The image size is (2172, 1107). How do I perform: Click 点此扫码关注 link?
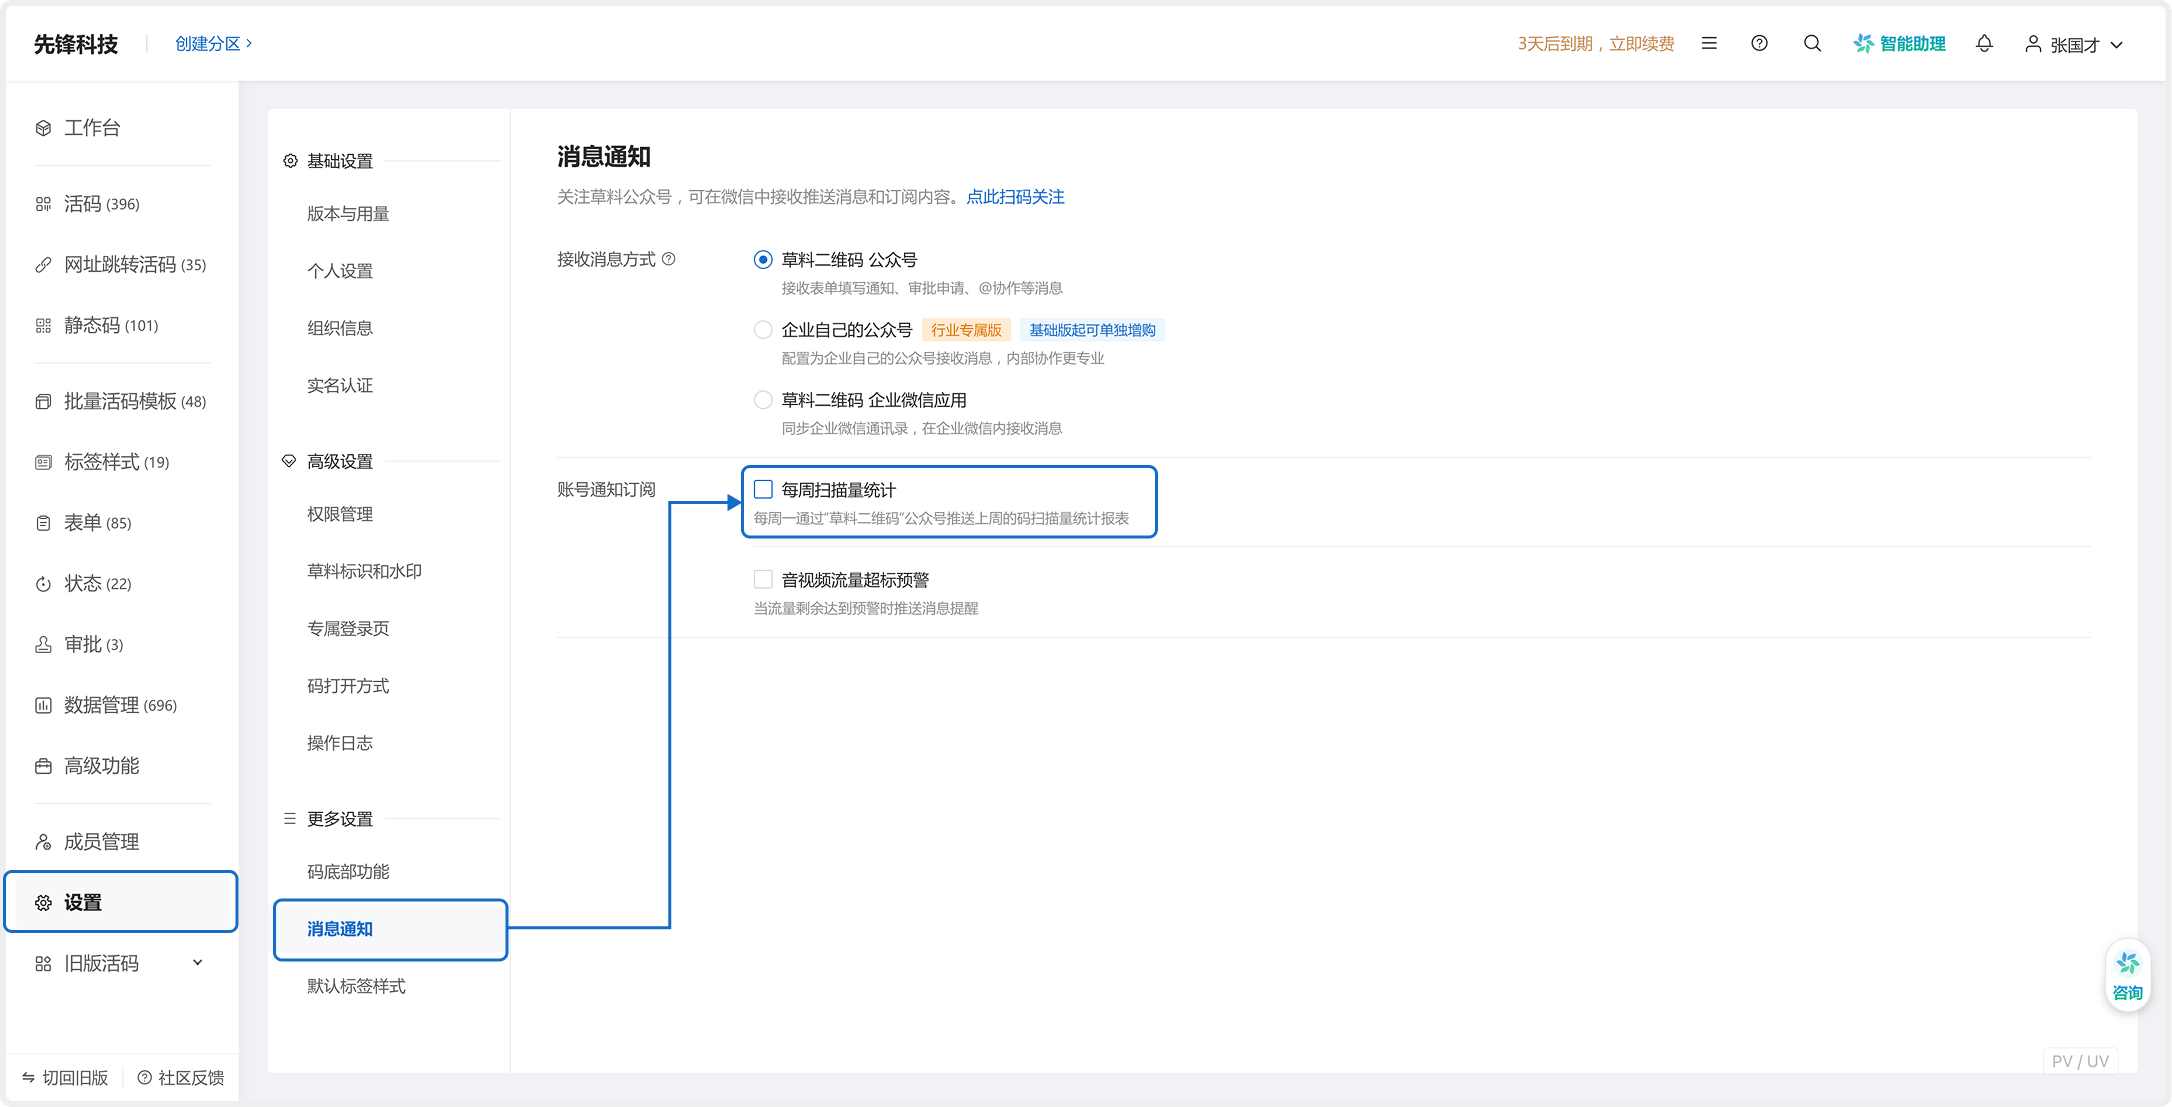(1015, 197)
